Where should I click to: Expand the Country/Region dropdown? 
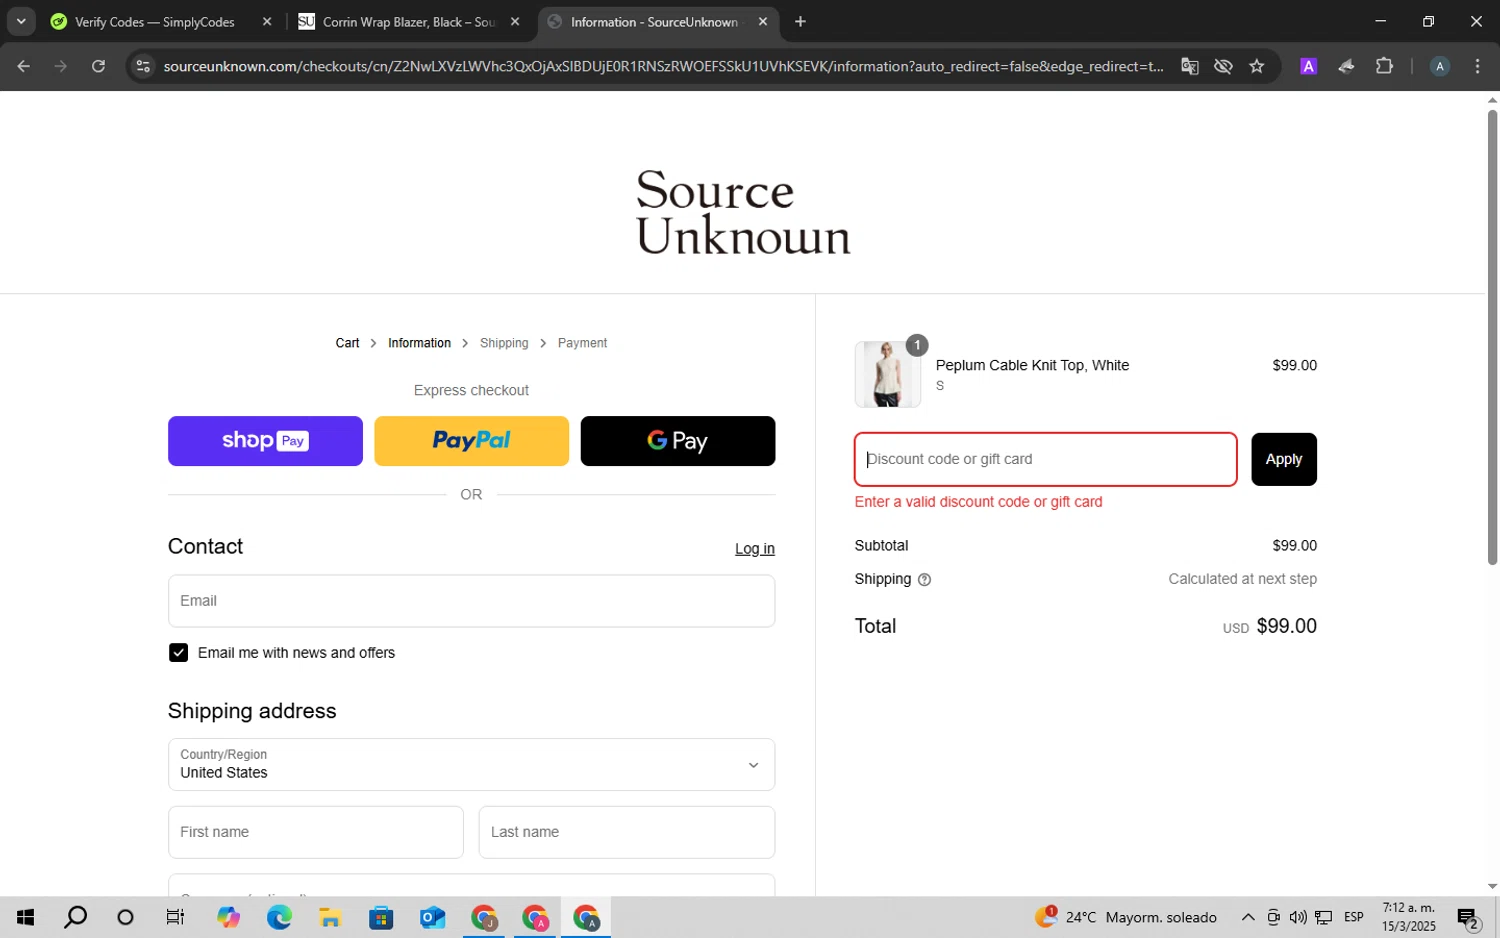(471, 765)
